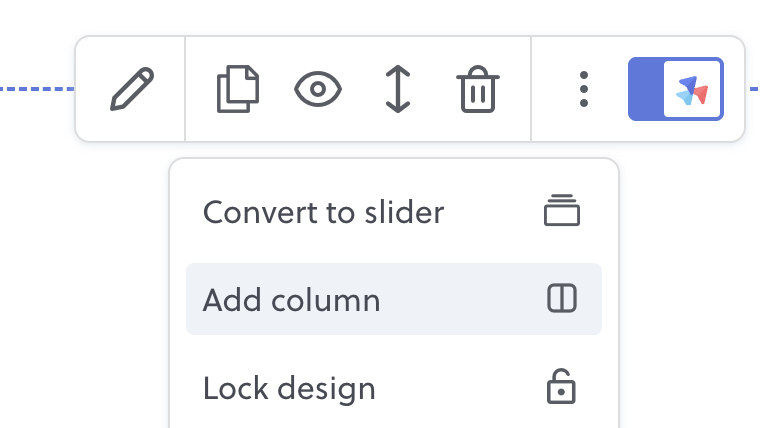Delete the section using the trash icon
Viewport: 760px width, 428px height.
click(478, 89)
